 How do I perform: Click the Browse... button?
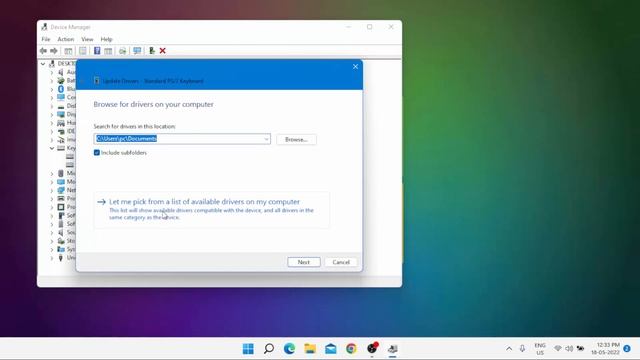296,140
